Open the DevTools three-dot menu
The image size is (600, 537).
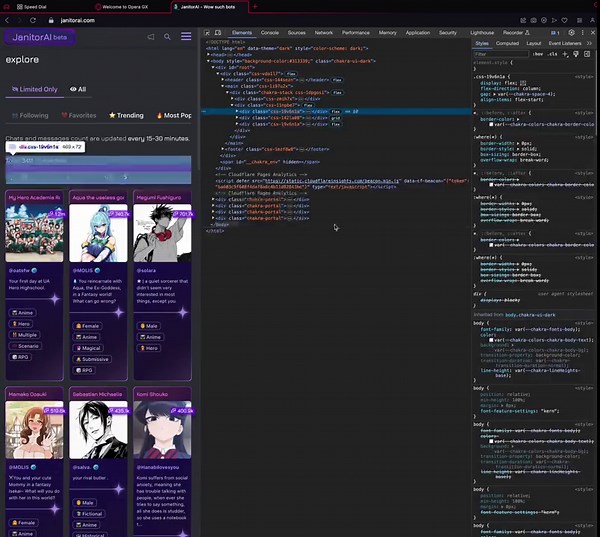582,33
